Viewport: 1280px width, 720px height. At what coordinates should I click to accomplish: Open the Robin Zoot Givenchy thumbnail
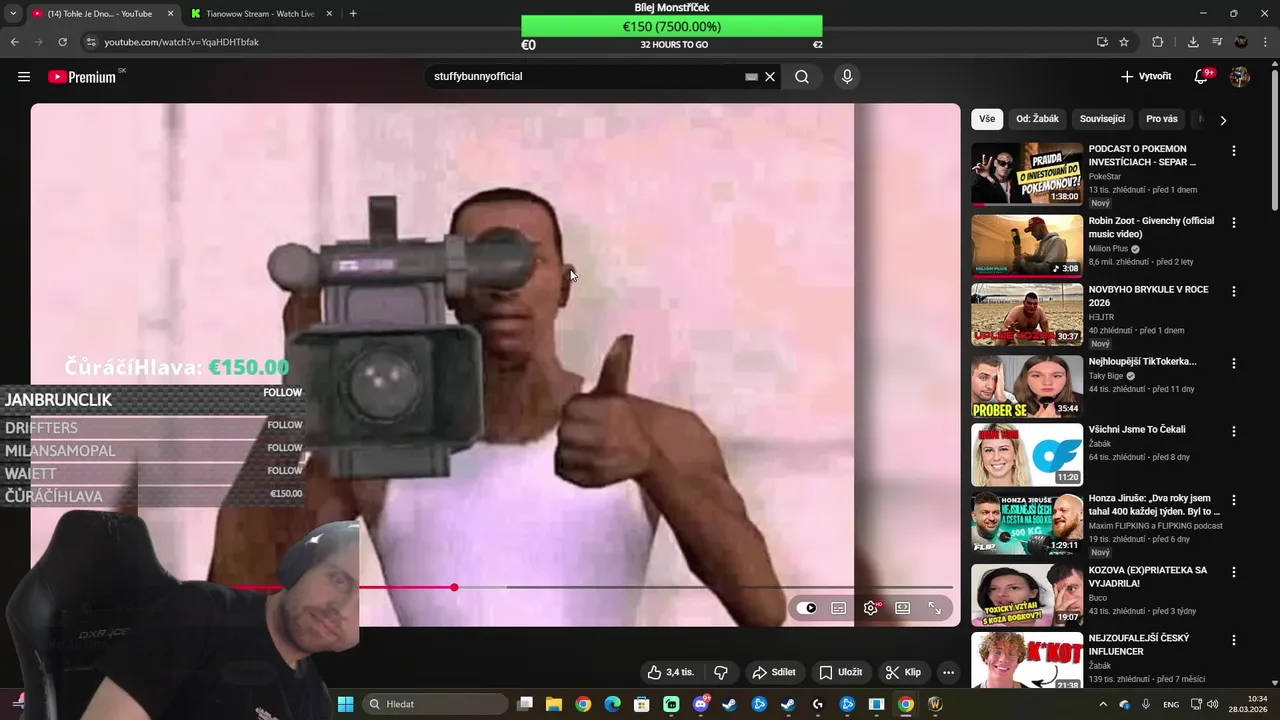[1027, 246]
